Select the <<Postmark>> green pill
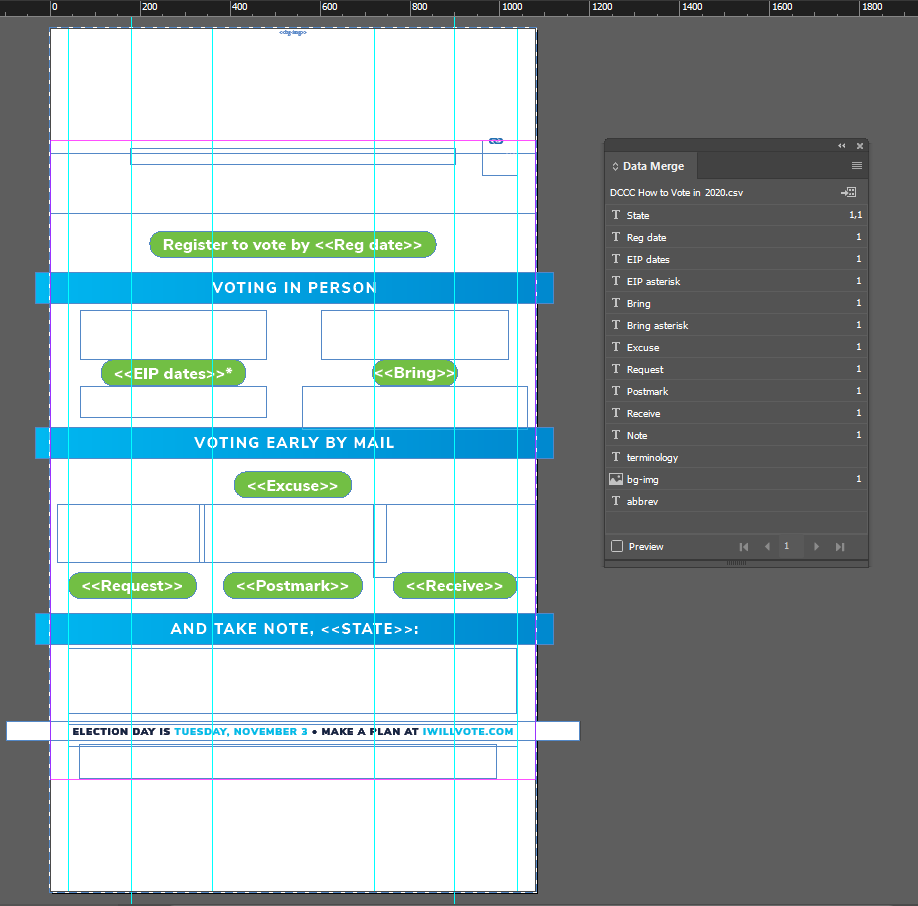The width and height of the screenshot is (918, 906). [x=293, y=586]
